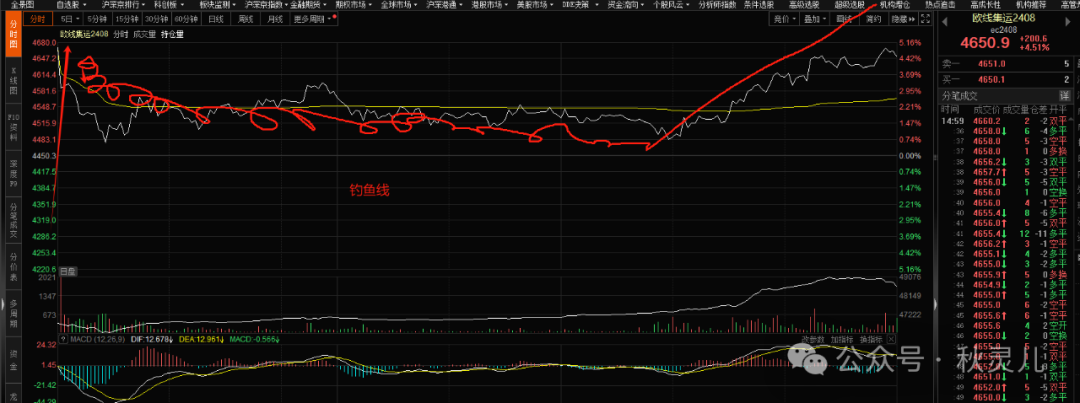Open 高级选股 in the top menu
This screenshot has width=1080, height=403.
click(805, 4)
